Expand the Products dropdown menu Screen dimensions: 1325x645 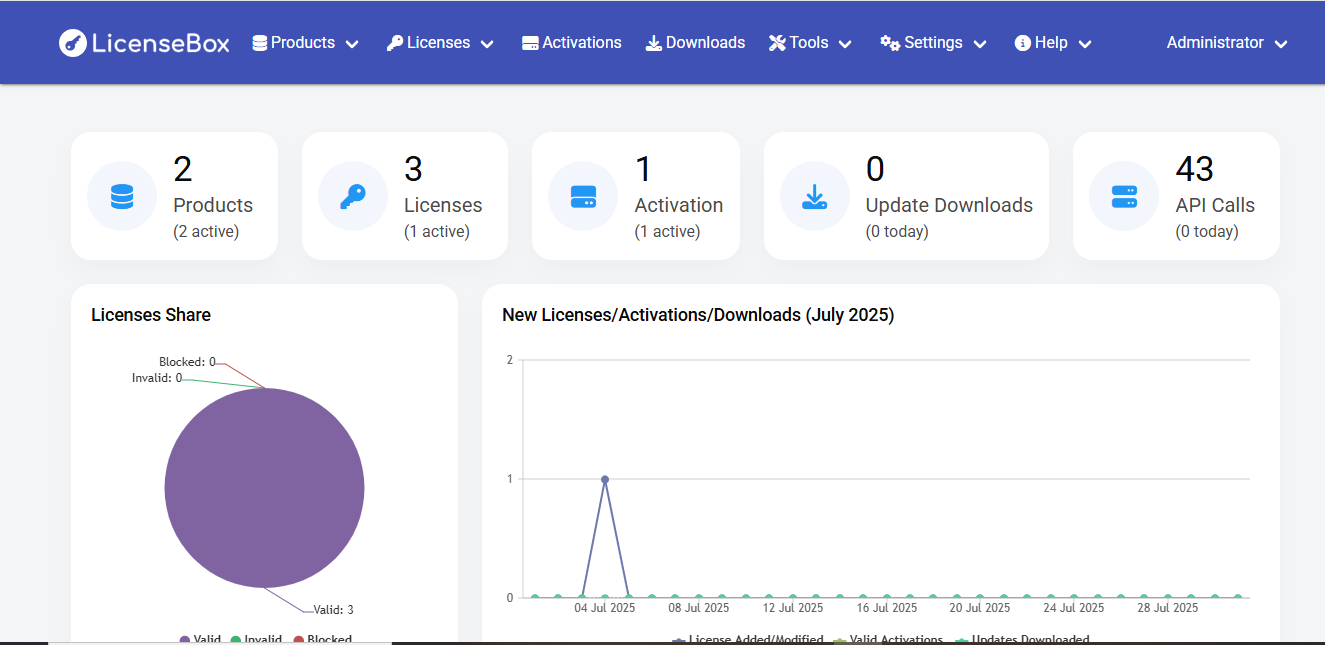click(303, 42)
